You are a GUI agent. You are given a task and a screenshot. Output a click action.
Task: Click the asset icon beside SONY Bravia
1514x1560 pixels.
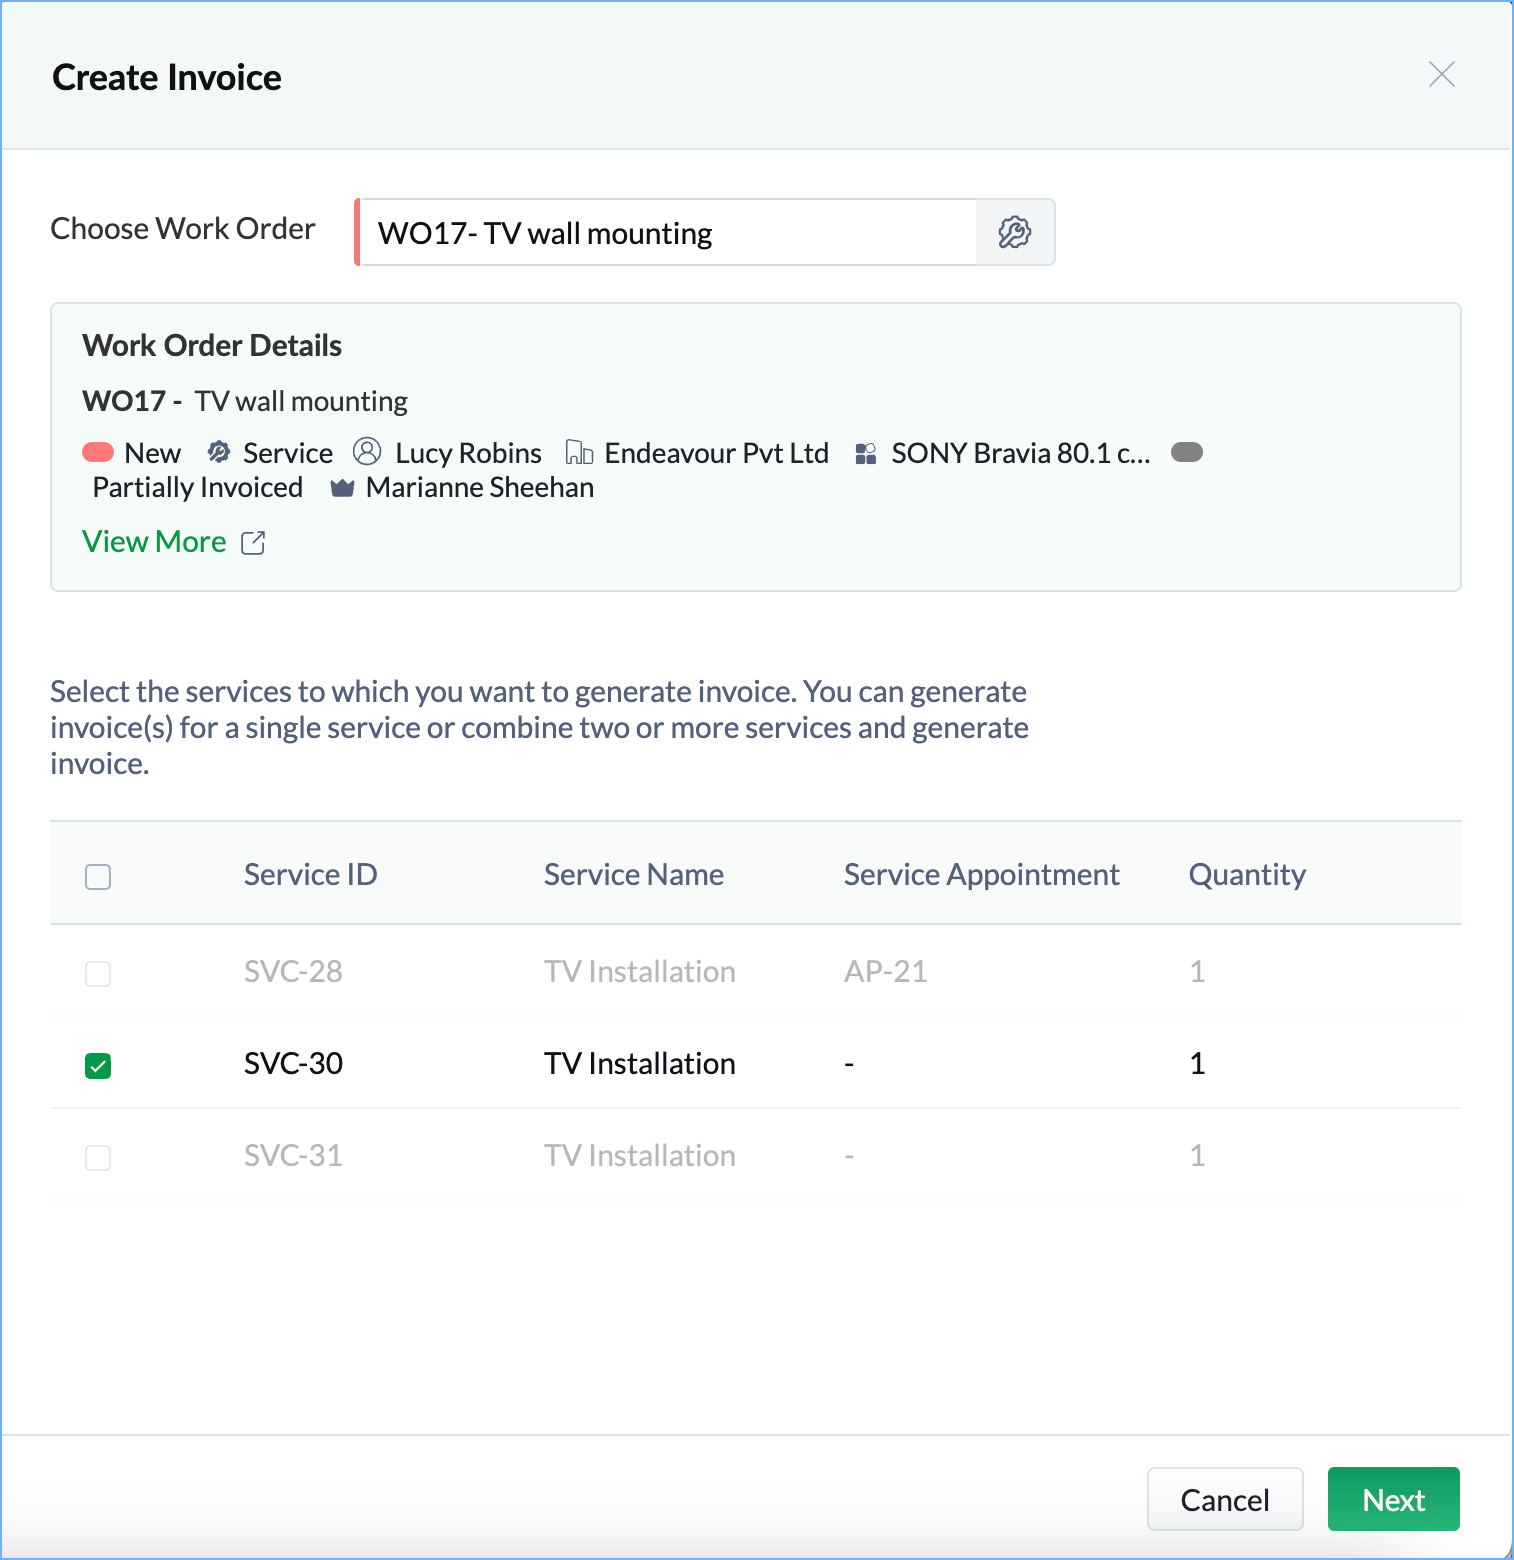866,454
